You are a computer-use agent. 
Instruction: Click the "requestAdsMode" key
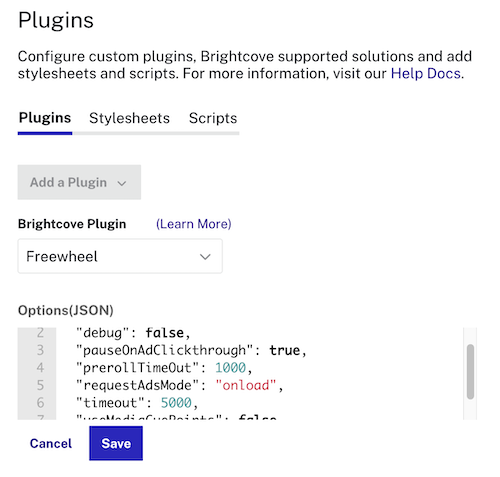(x=138, y=385)
